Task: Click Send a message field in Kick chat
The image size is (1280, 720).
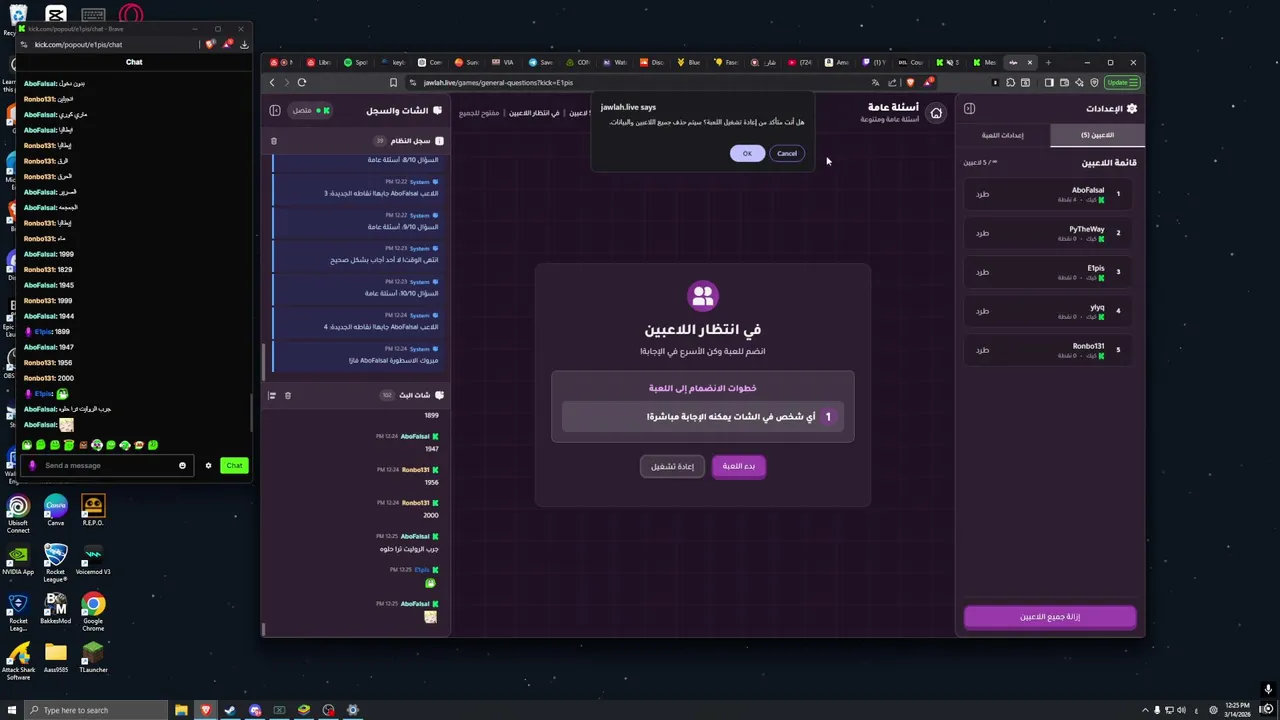Action: (x=108, y=465)
